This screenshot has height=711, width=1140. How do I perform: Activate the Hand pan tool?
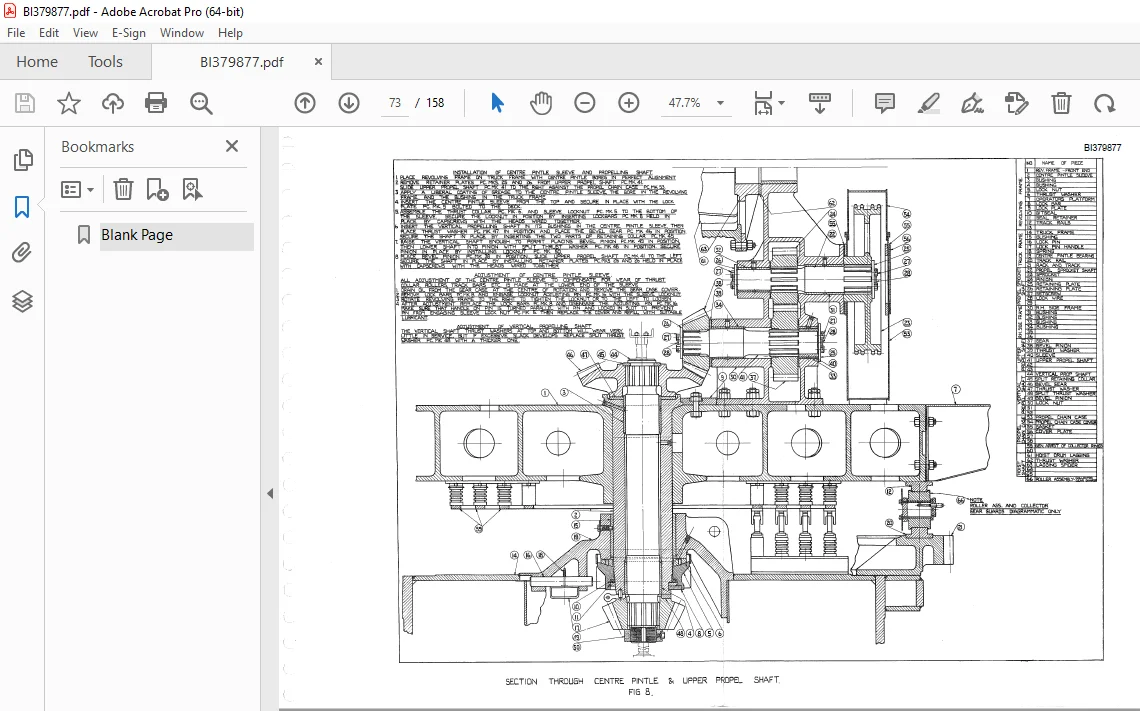tap(541, 103)
